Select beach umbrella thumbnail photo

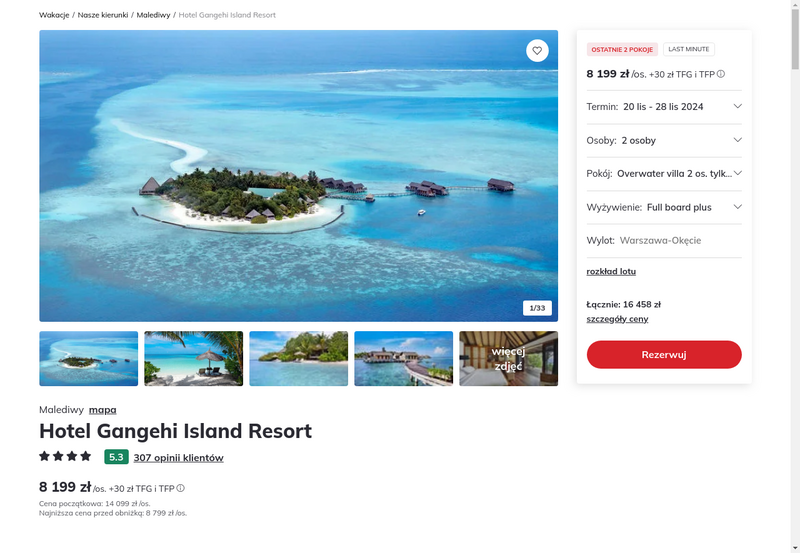[193, 358]
